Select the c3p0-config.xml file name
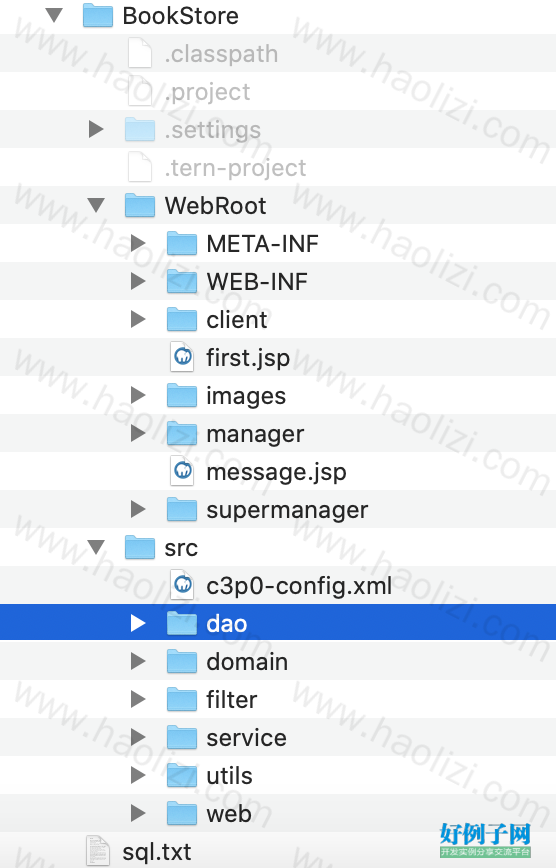The image size is (556, 868). coord(300,586)
